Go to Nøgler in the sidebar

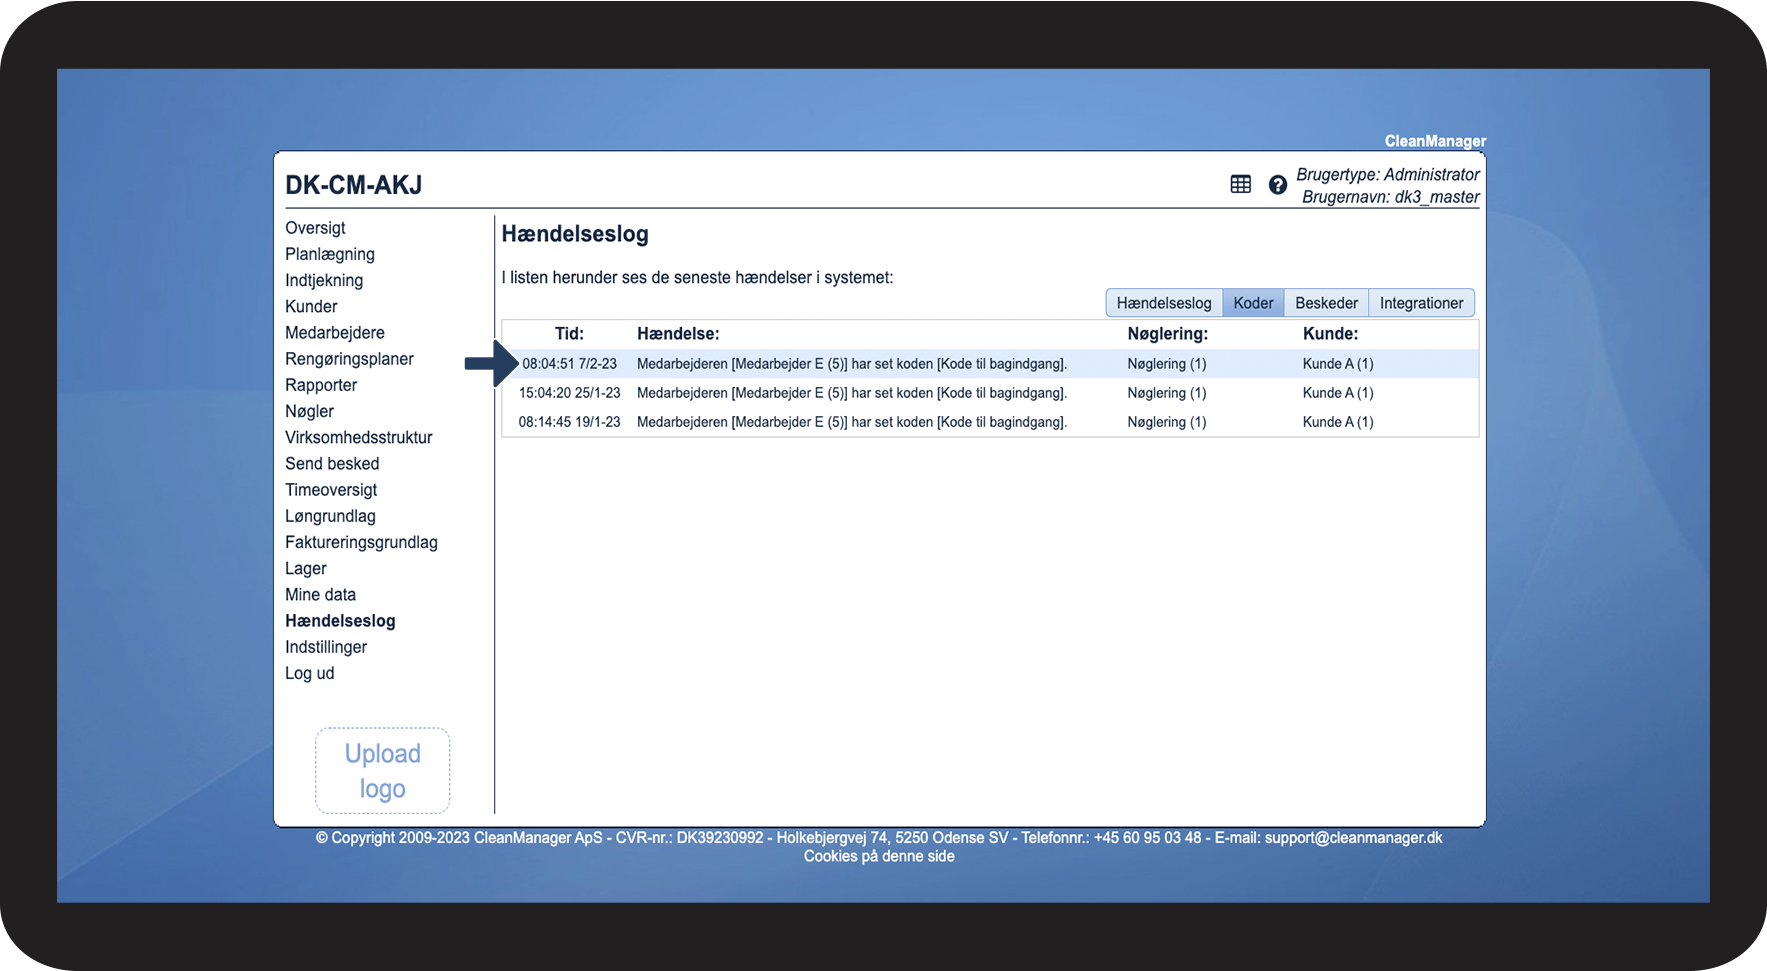click(x=309, y=411)
